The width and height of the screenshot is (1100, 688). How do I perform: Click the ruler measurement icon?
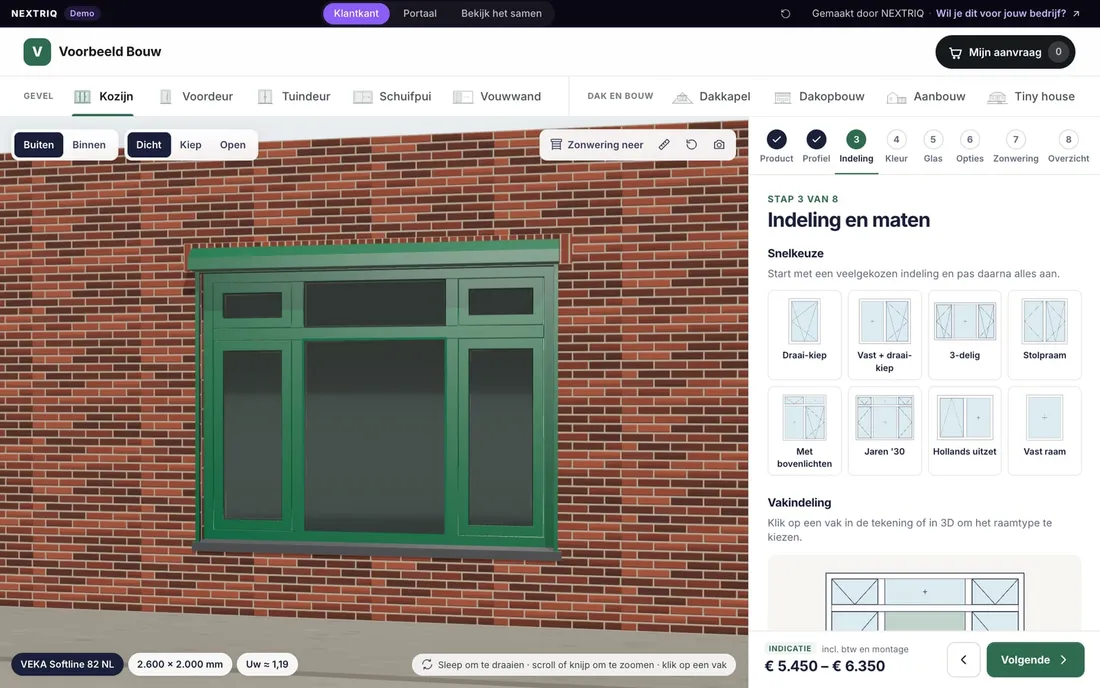664,145
